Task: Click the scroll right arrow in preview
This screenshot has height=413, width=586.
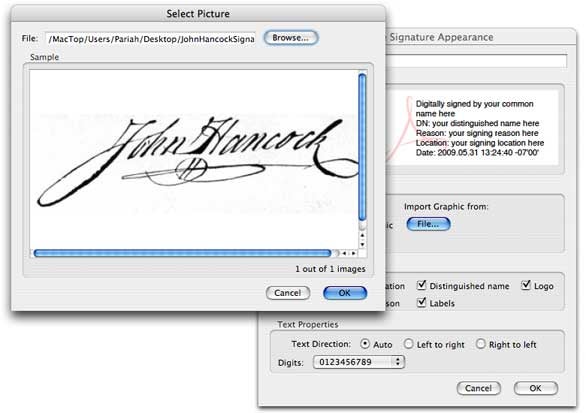Action: coord(353,253)
